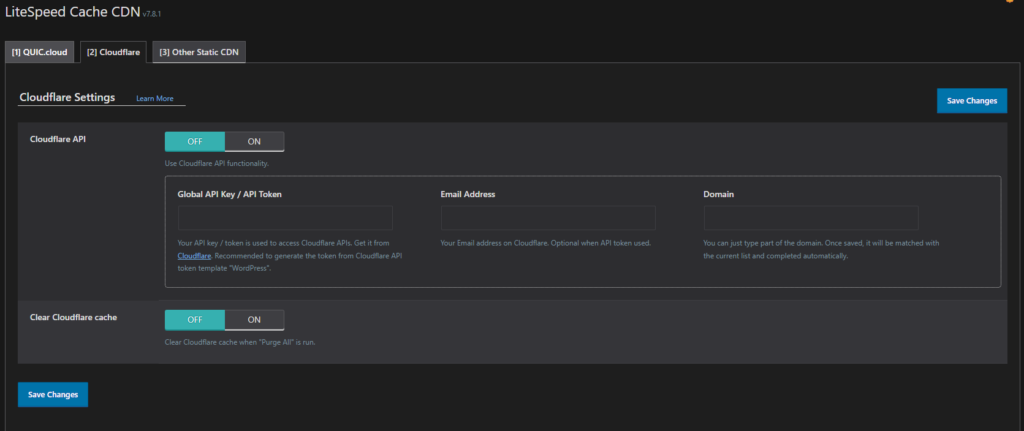The width and height of the screenshot is (1024, 431).
Task: Click the bottom Save Changes button
Action: (53, 394)
